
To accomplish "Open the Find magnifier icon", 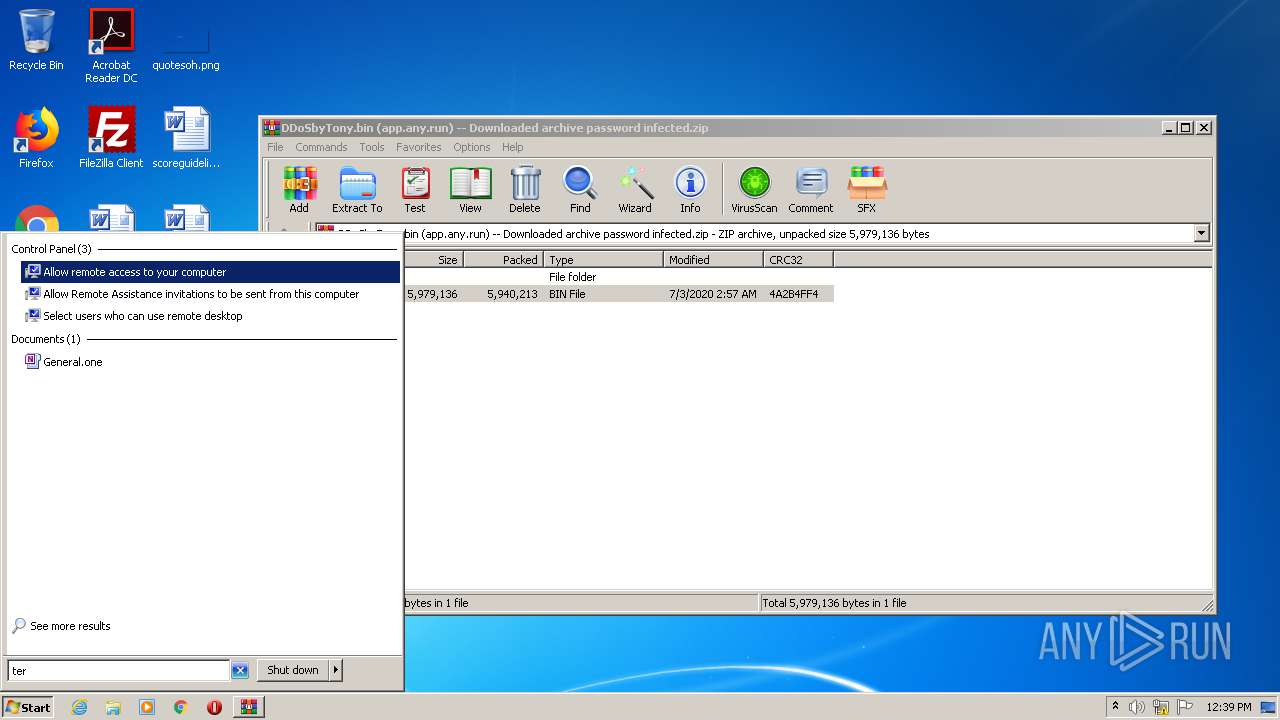I will [x=580, y=190].
